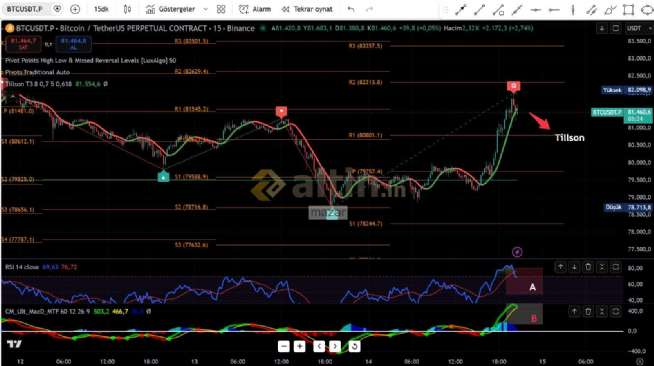Viewport: 654px width, 366px height.
Task: Open the 15dk interval selector
Action: click(x=101, y=9)
